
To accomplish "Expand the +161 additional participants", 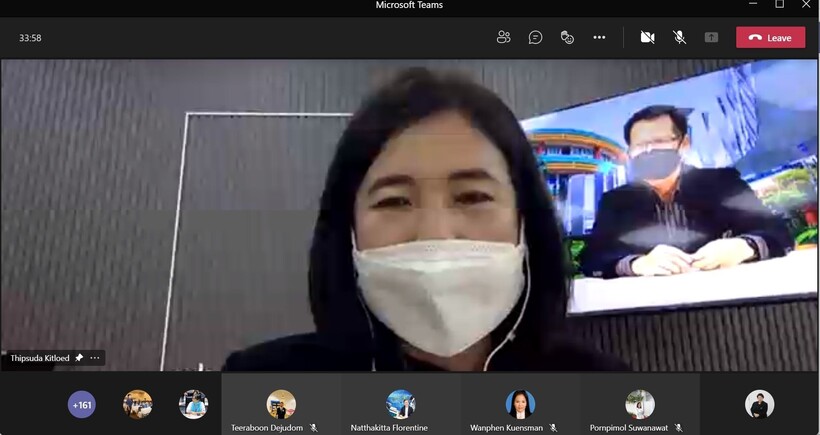I will click(x=81, y=405).
